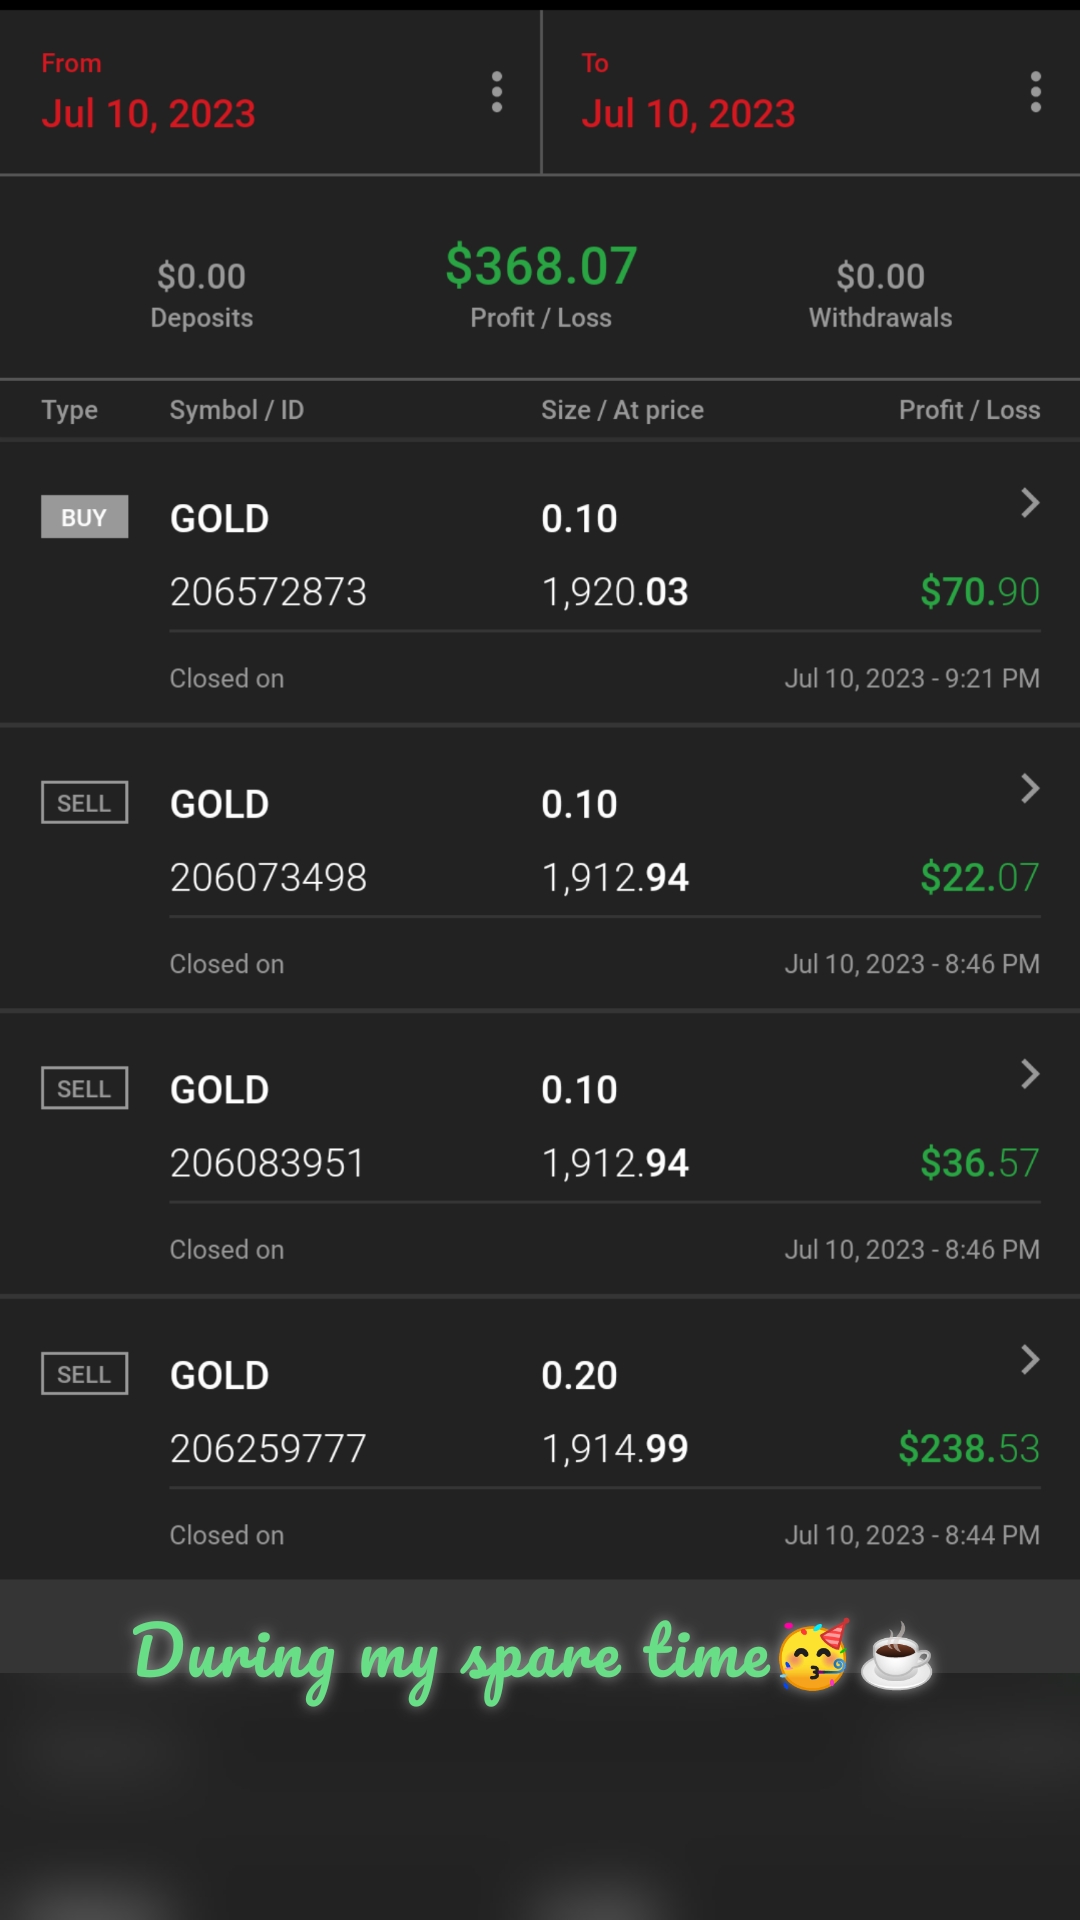Tap the BUY badge on order 206572873
Image resolution: width=1080 pixels, height=1920 pixels.
click(84, 517)
